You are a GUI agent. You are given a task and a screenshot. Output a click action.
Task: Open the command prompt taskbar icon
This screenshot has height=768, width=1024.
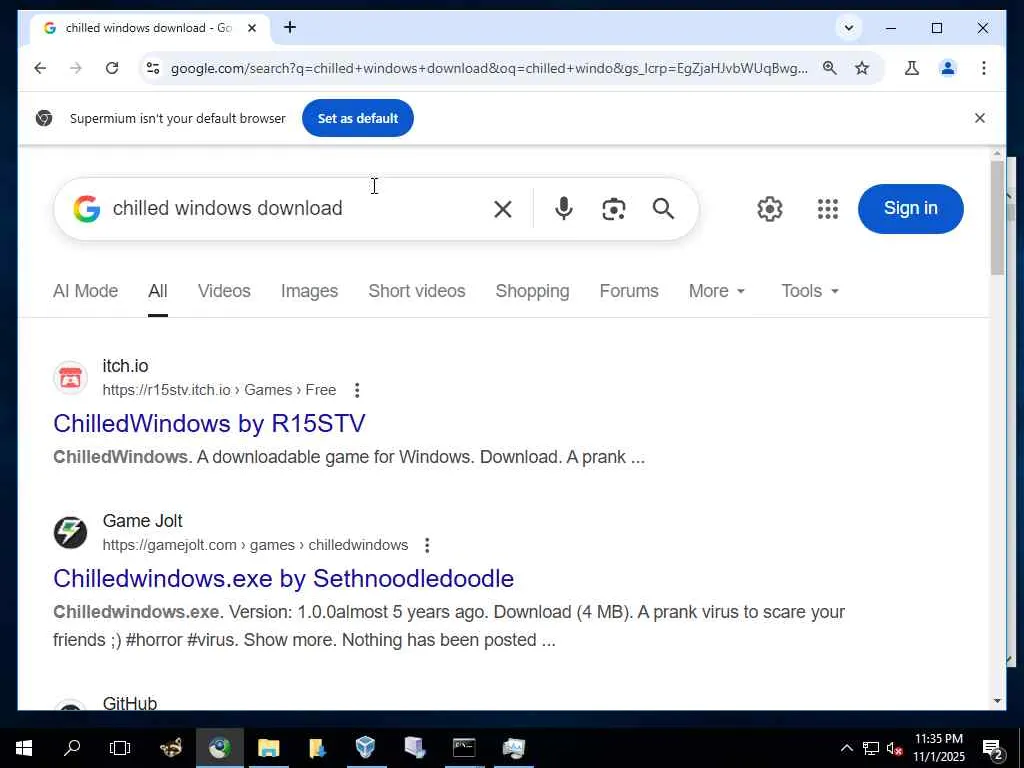tap(464, 748)
